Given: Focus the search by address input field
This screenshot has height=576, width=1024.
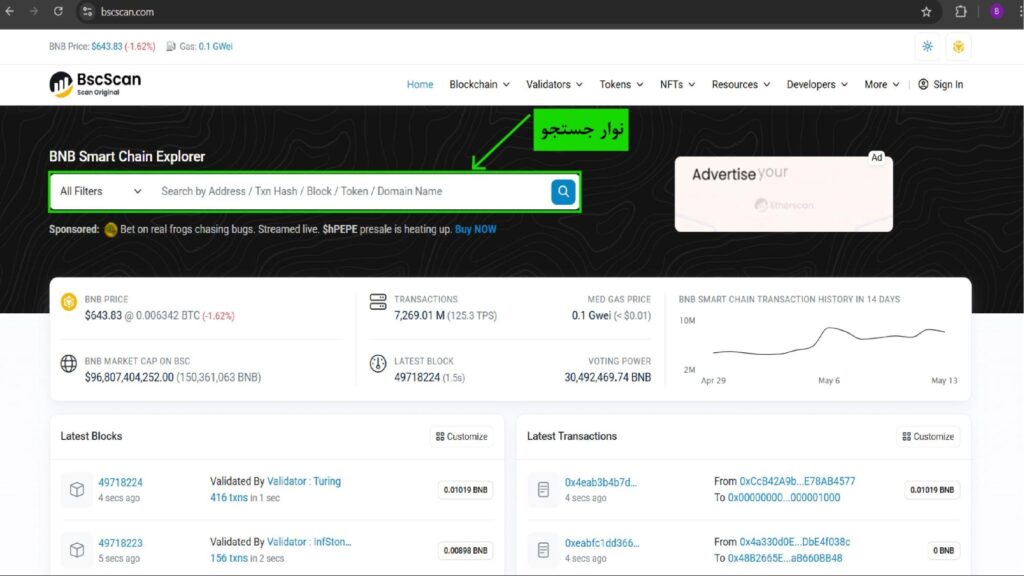Looking at the screenshot, I should [x=351, y=191].
